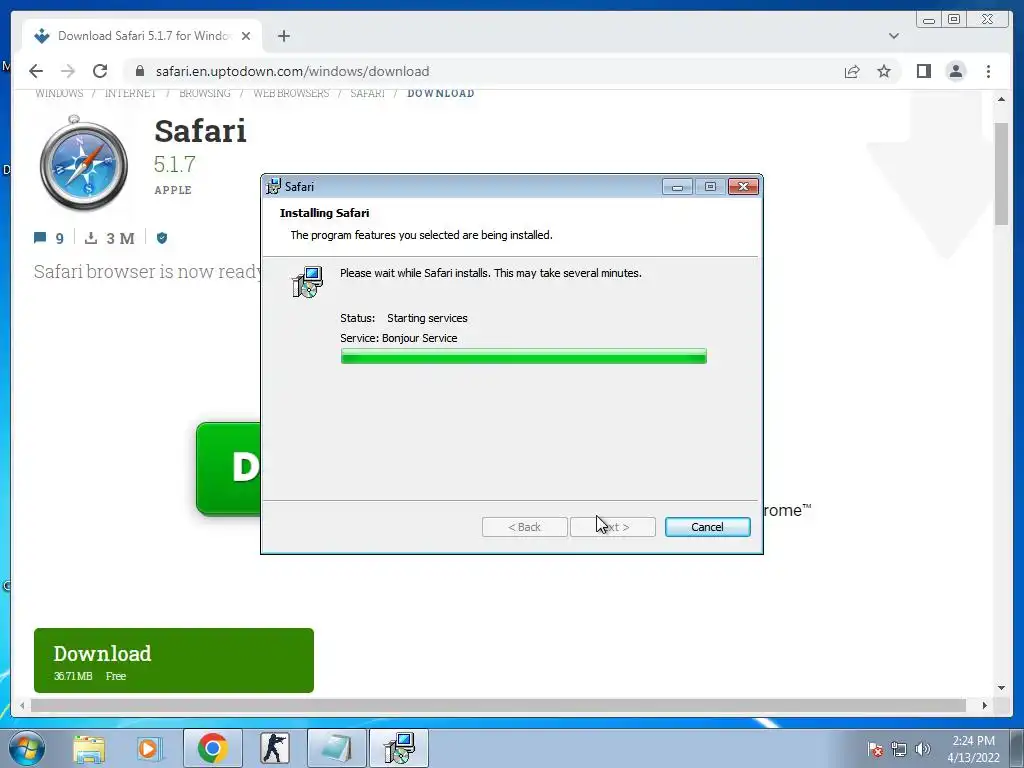
Task: Open Windows Media Player from taskbar
Action: (x=149, y=748)
